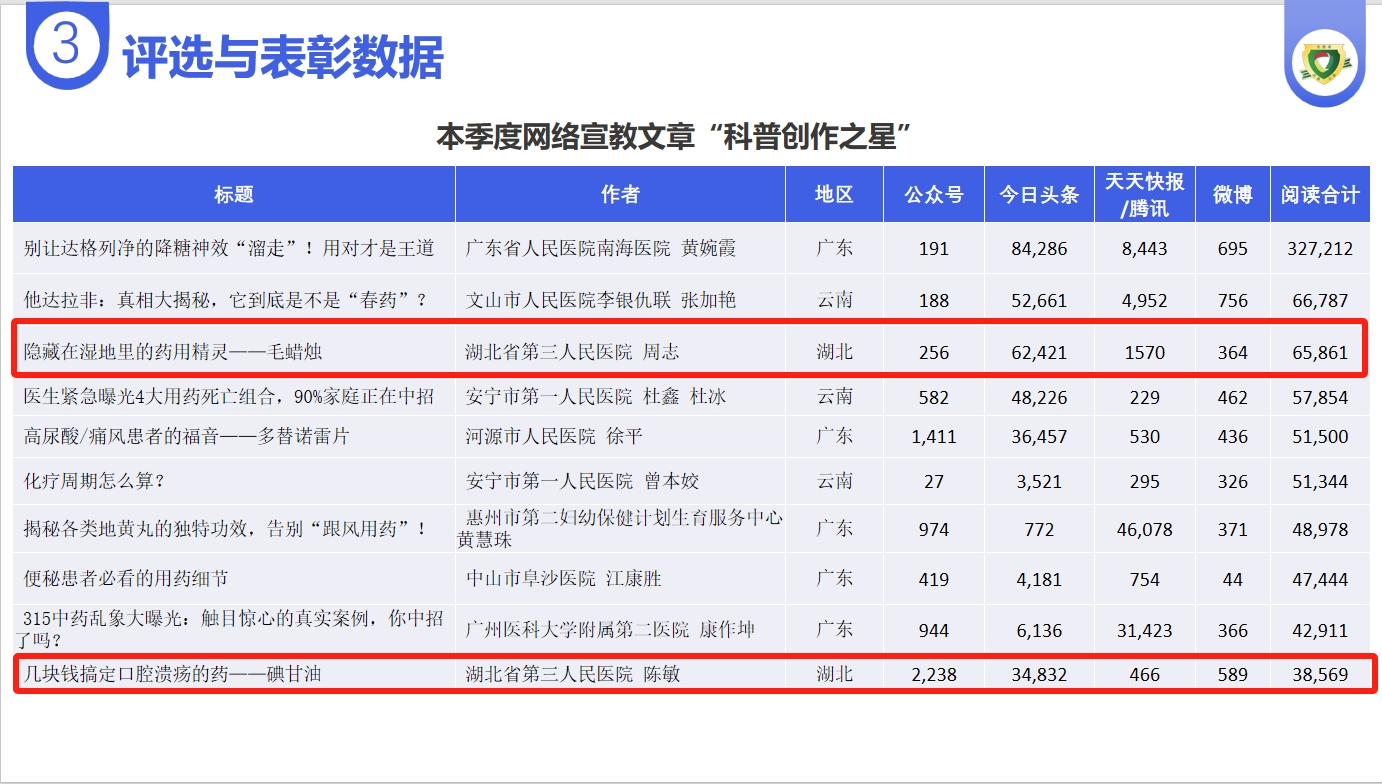This screenshot has width=1382, height=784.
Task: Click author 惠州市第二妇幼保健计划生育服务中心 黄慧珠
Action: point(620,528)
